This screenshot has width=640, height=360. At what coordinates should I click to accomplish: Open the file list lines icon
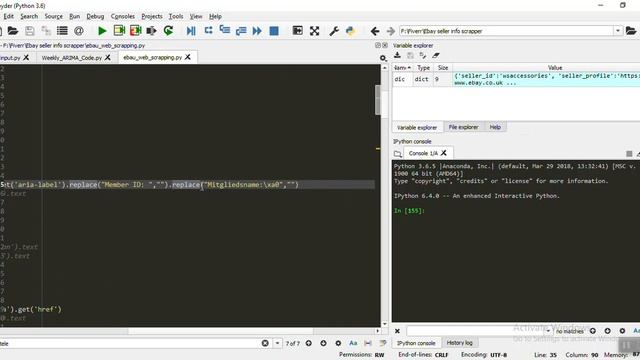coord(62,31)
